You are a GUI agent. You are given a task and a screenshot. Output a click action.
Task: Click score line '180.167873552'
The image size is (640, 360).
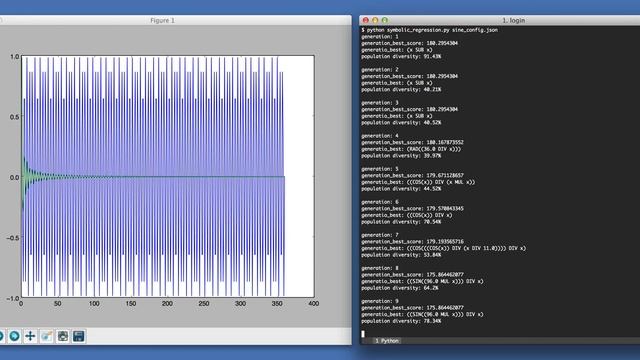[412, 142]
